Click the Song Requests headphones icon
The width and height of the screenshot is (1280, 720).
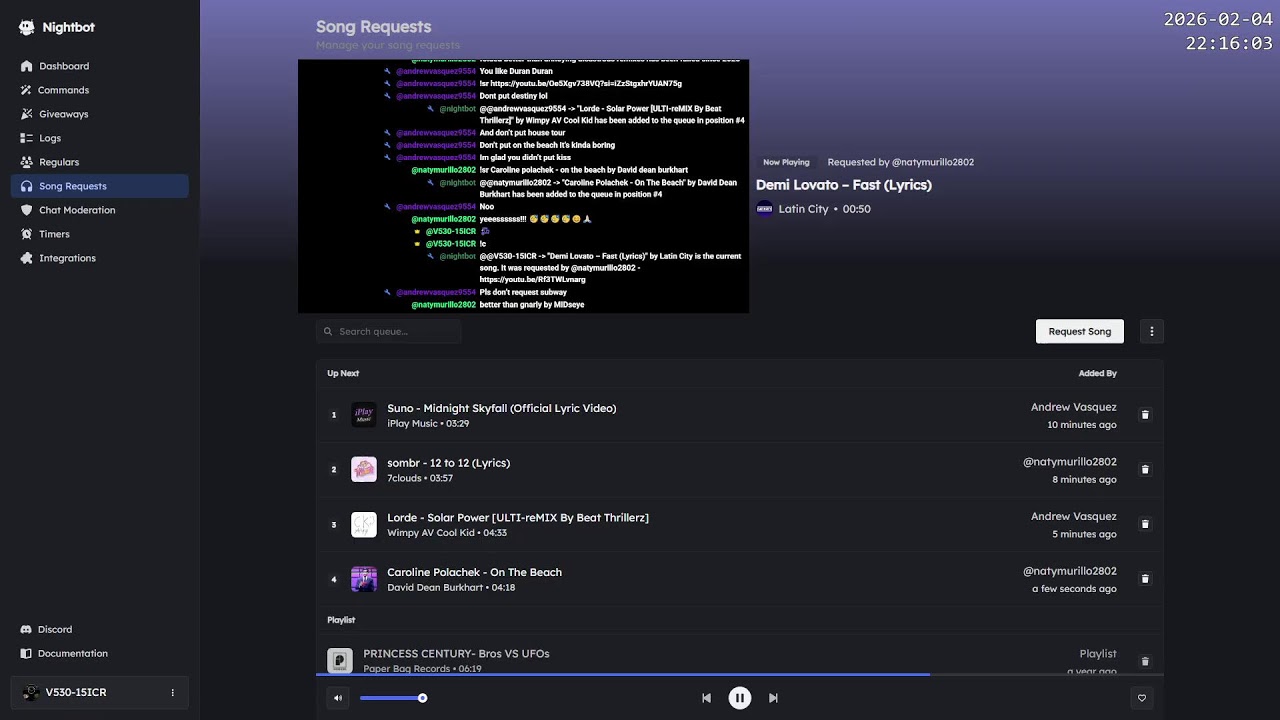click(27, 186)
